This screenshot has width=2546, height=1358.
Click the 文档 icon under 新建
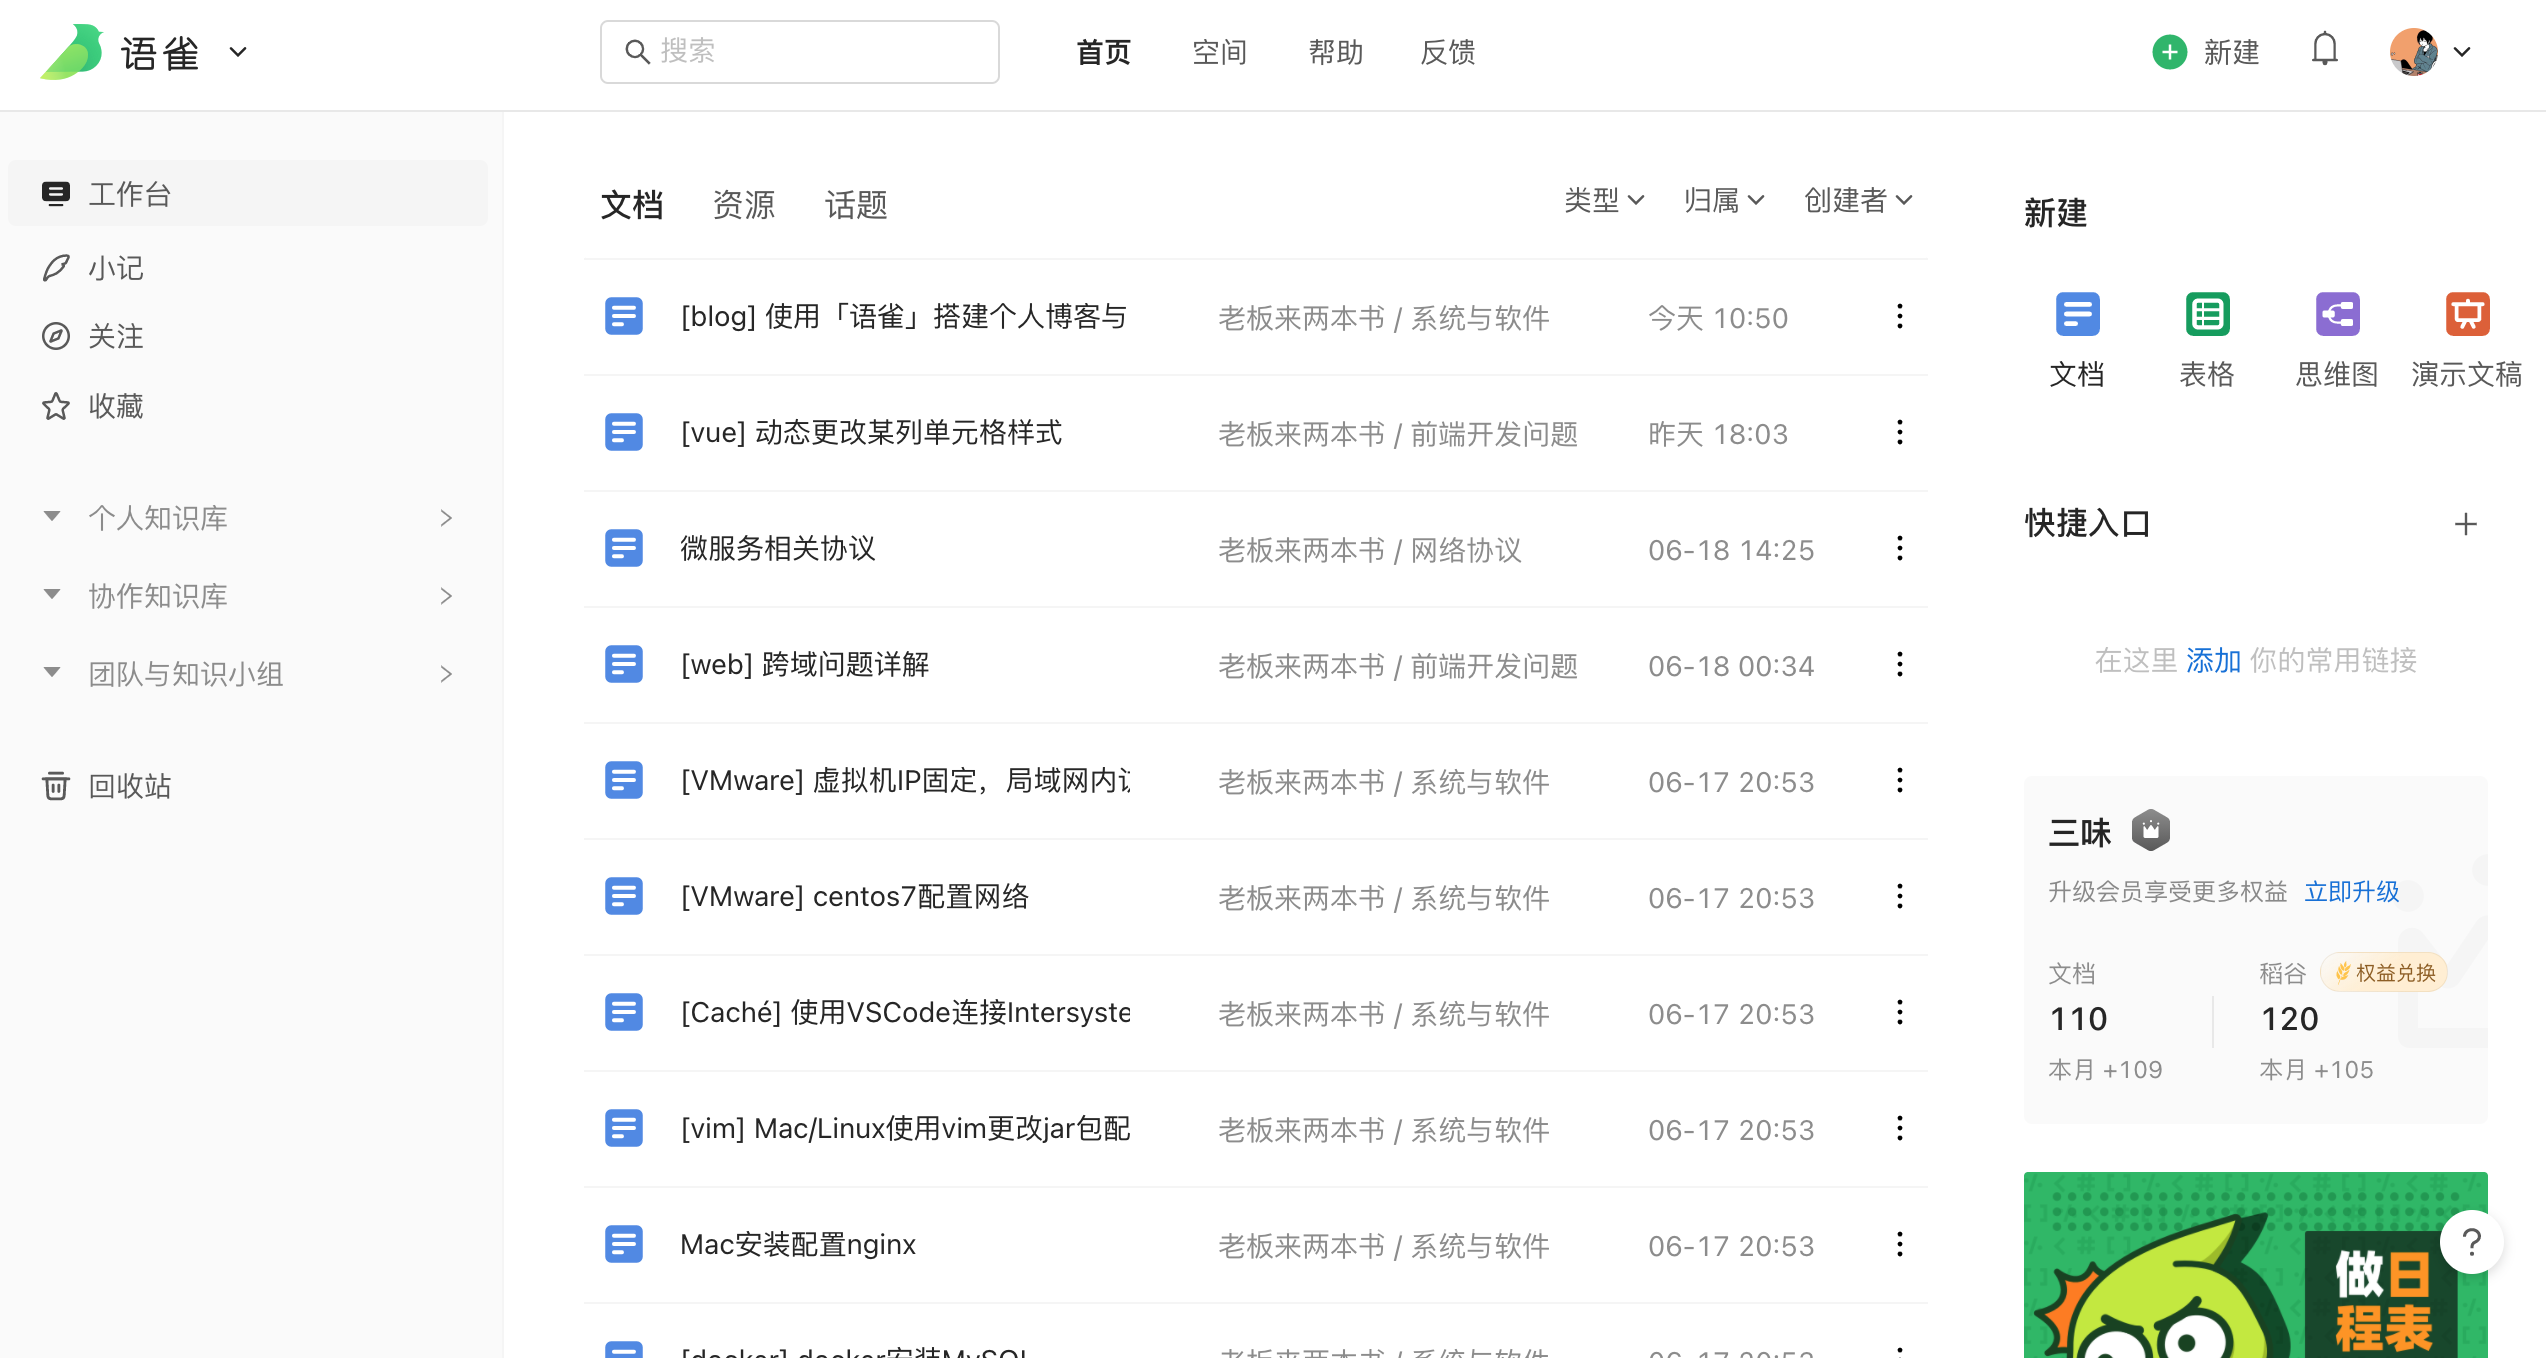2077,316
